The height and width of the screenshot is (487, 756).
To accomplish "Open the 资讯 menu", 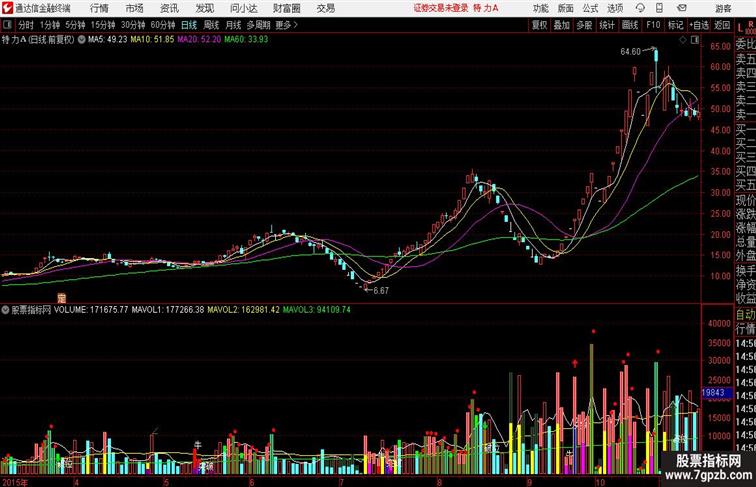I will click(x=169, y=8).
